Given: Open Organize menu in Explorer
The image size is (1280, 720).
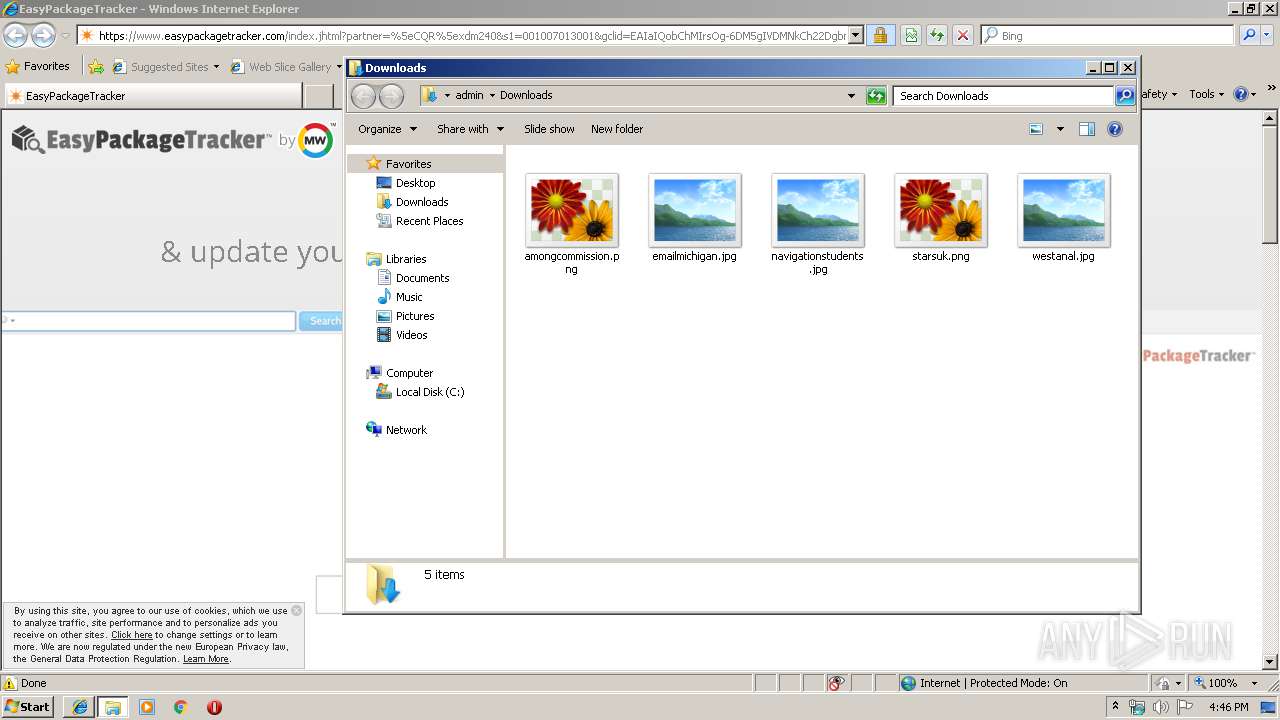Looking at the screenshot, I should (x=387, y=129).
